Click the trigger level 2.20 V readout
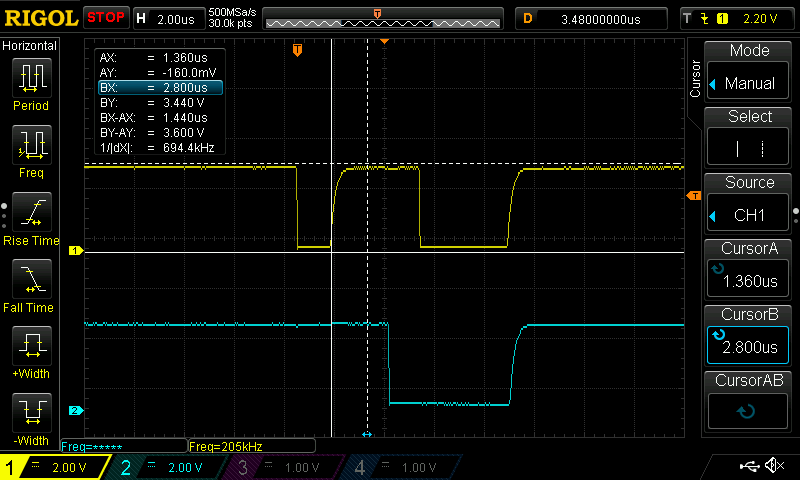This screenshot has width=800, height=480. (760, 19)
